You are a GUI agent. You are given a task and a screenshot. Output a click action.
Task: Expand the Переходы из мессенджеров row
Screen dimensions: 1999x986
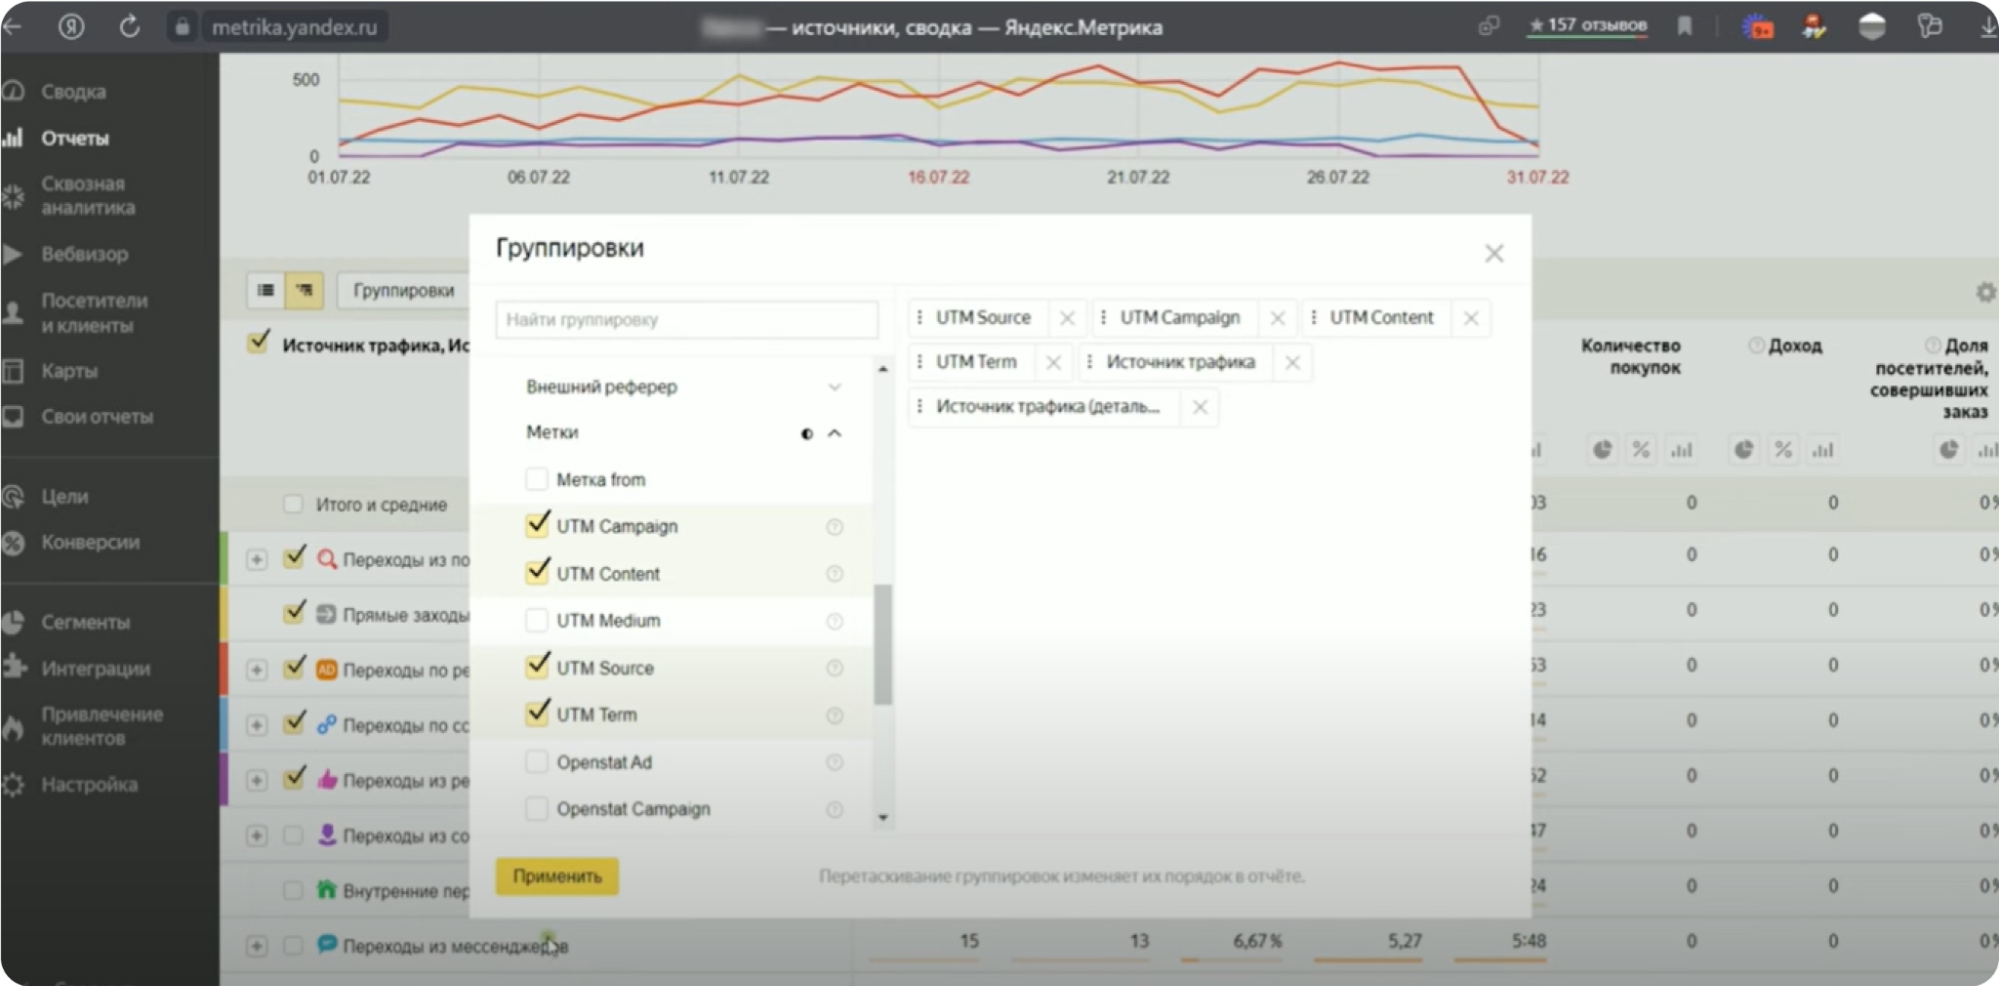(x=257, y=946)
